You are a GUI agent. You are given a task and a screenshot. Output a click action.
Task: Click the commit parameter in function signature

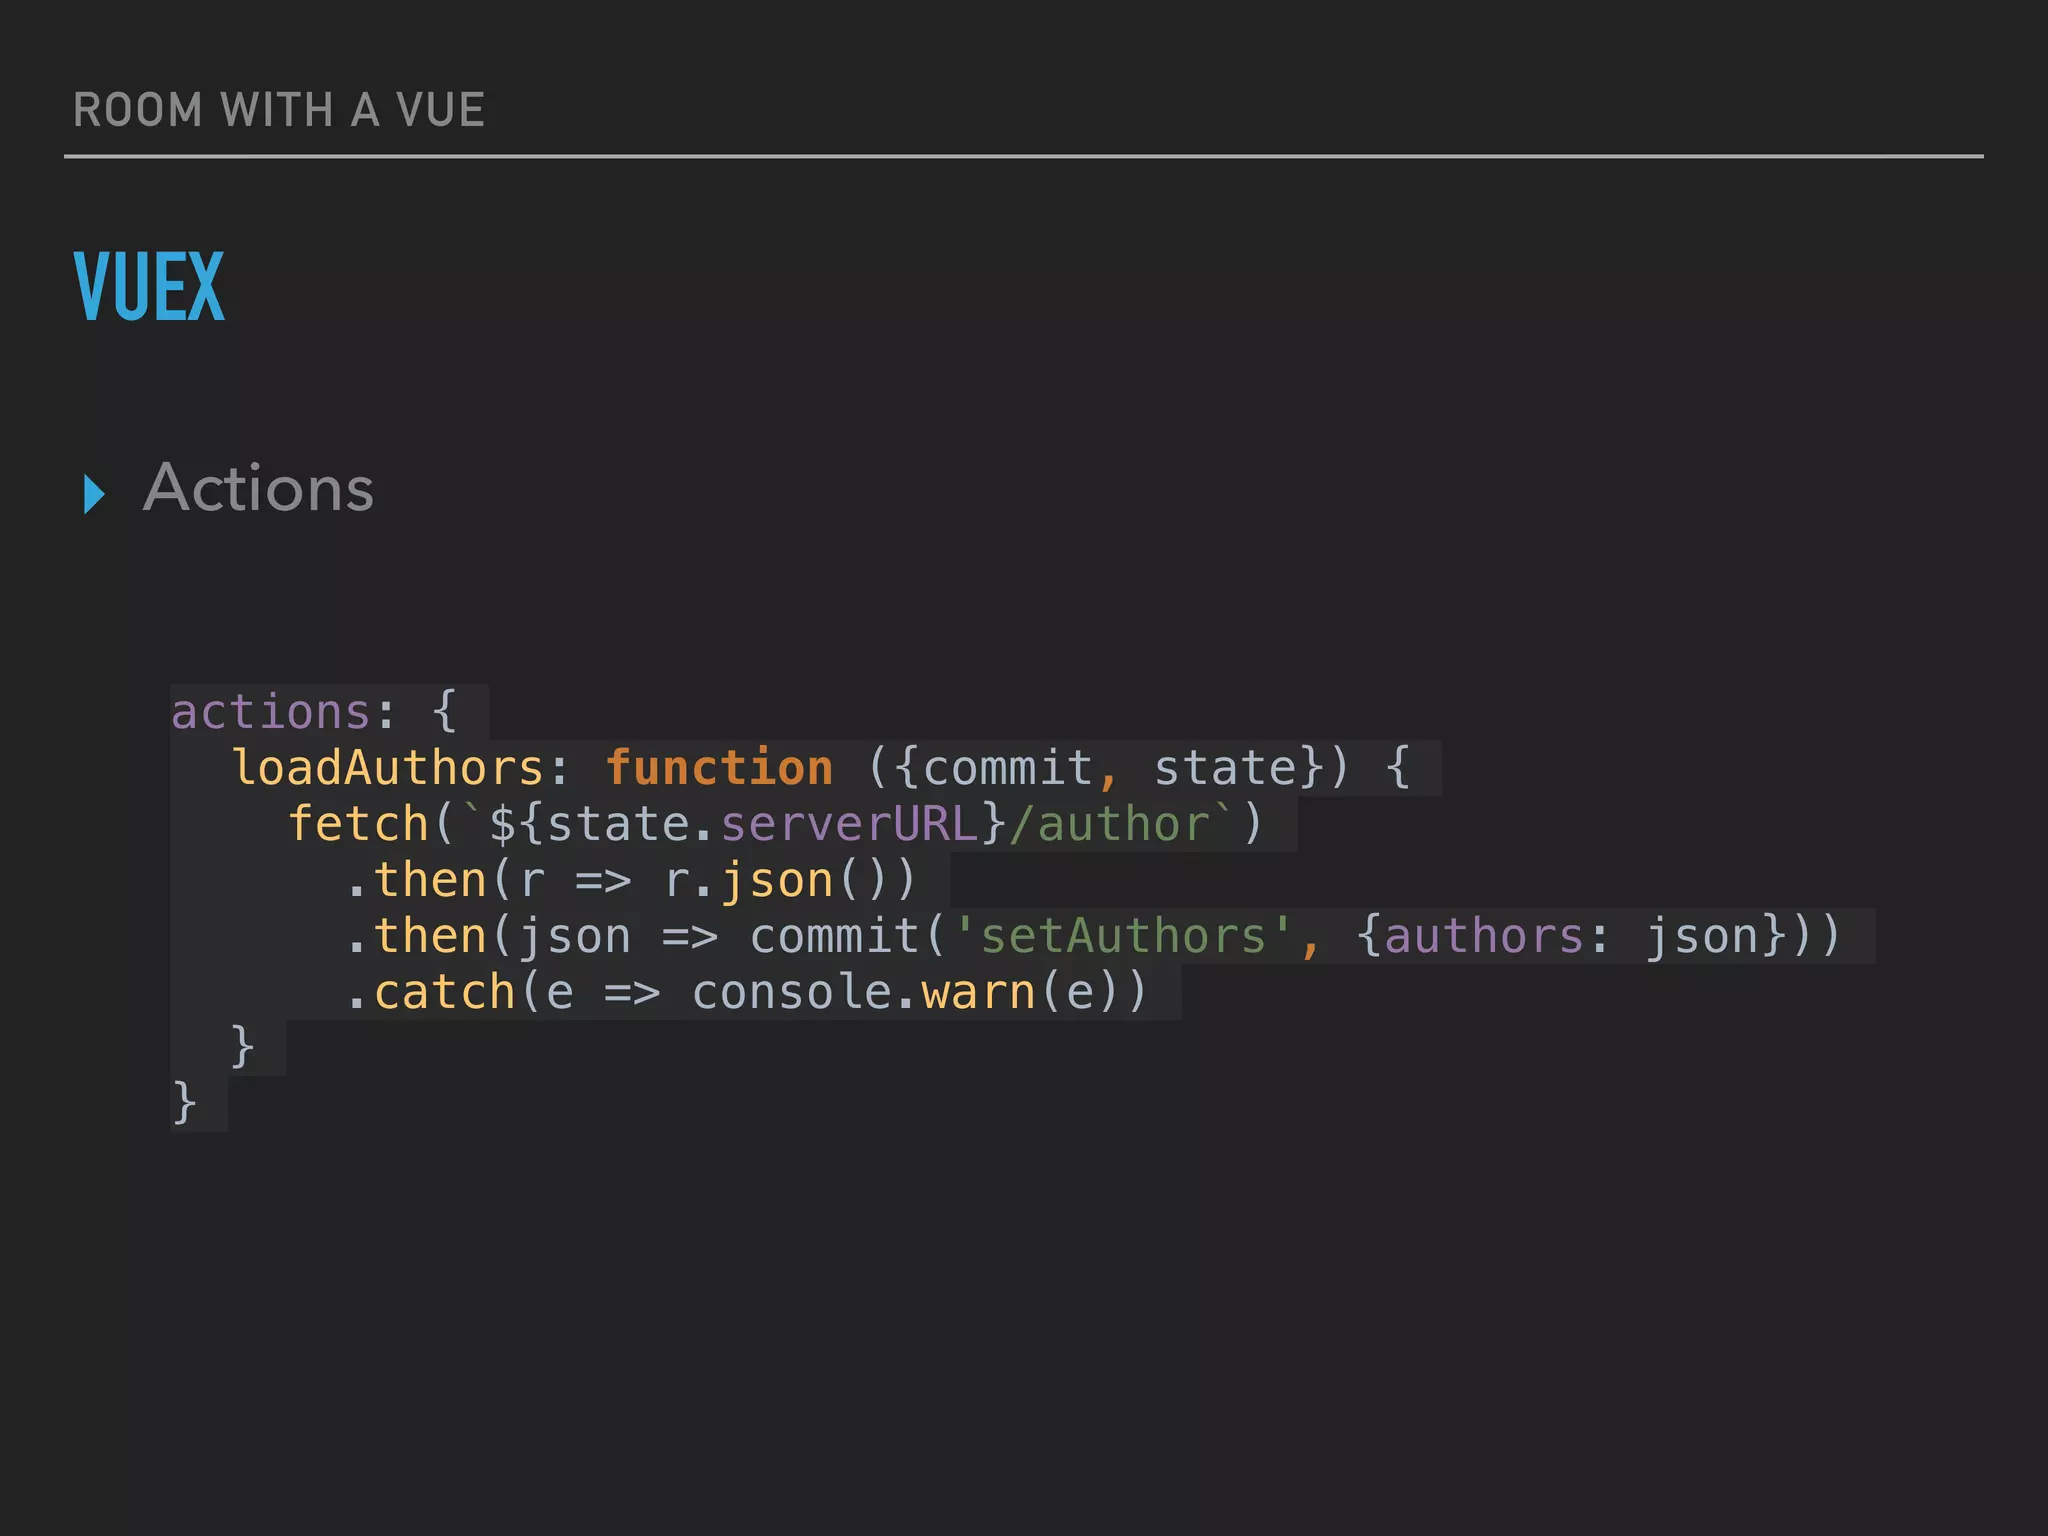[1007, 768]
